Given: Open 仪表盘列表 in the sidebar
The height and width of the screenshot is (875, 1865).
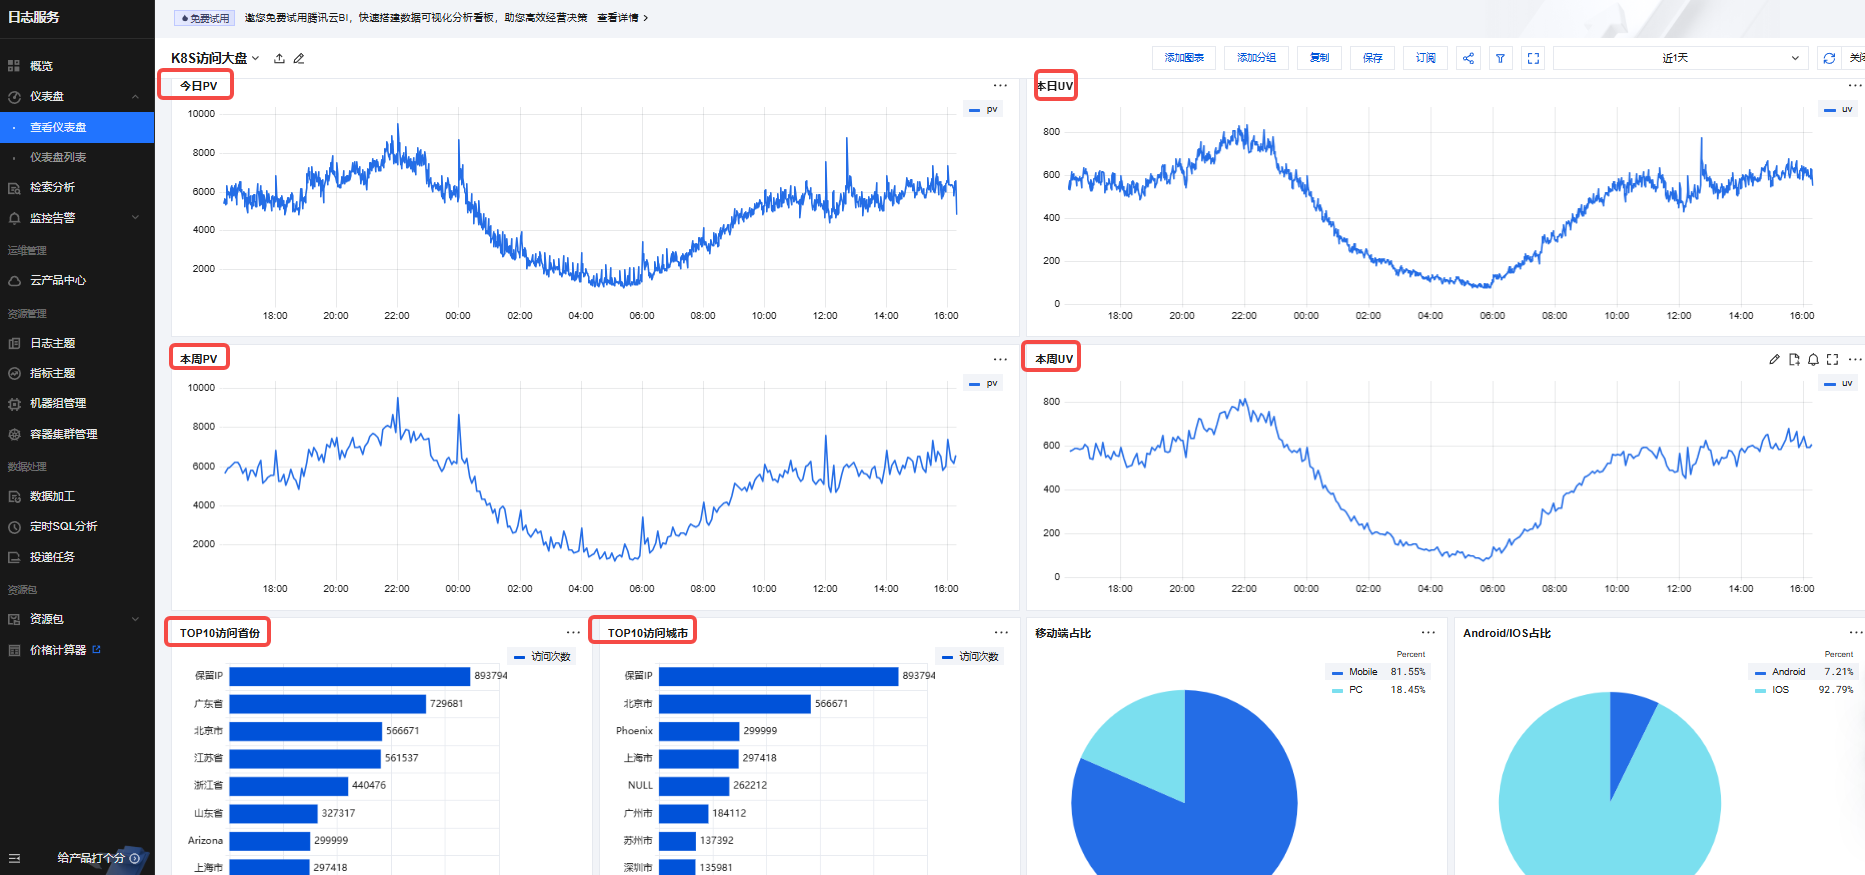Looking at the screenshot, I should [58, 157].
